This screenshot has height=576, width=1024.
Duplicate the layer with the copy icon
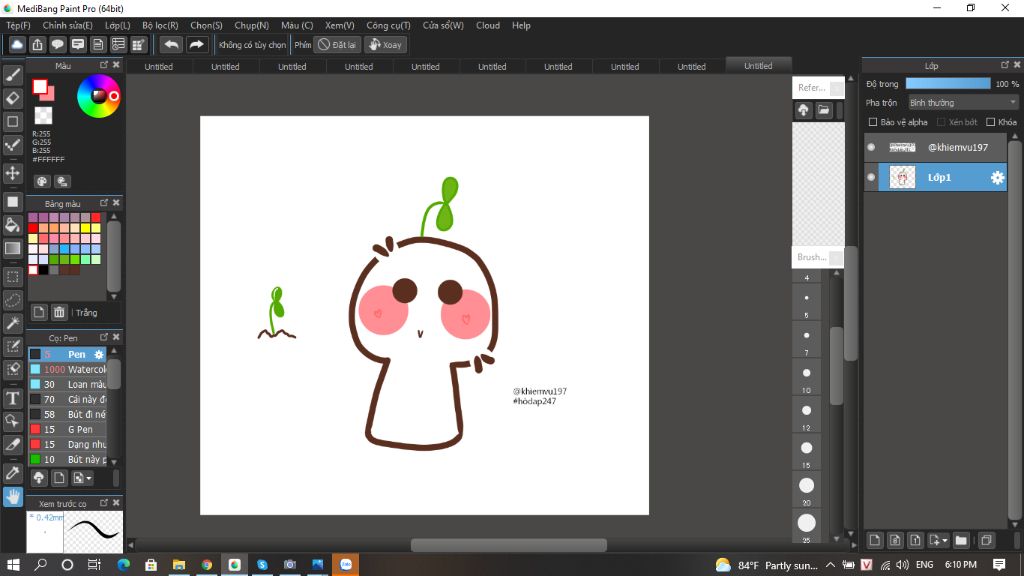point(986,540)
